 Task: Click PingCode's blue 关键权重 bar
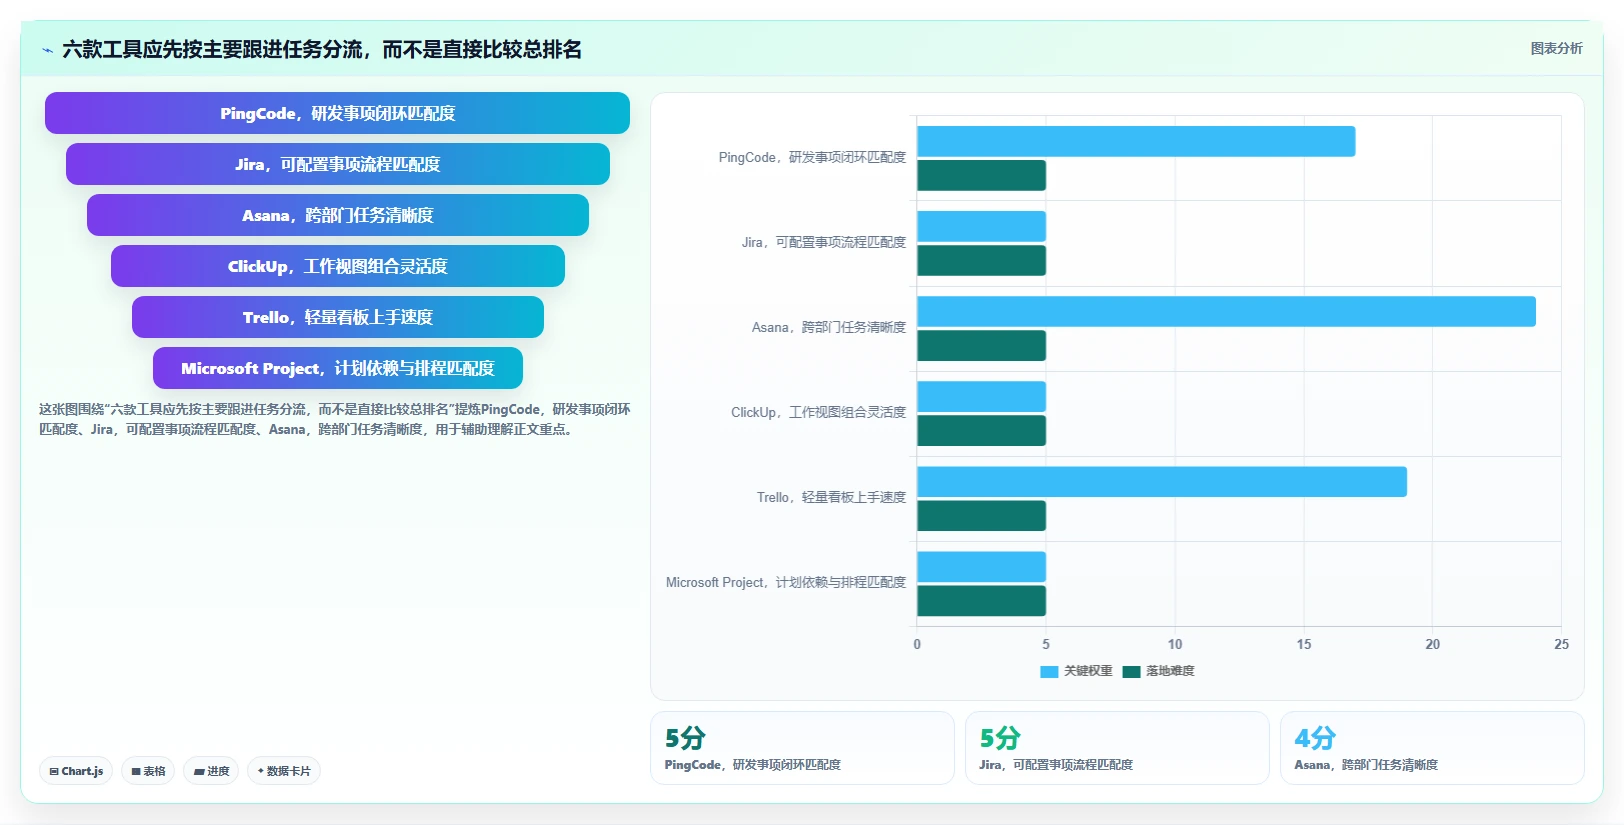(x=1136, y=141)
